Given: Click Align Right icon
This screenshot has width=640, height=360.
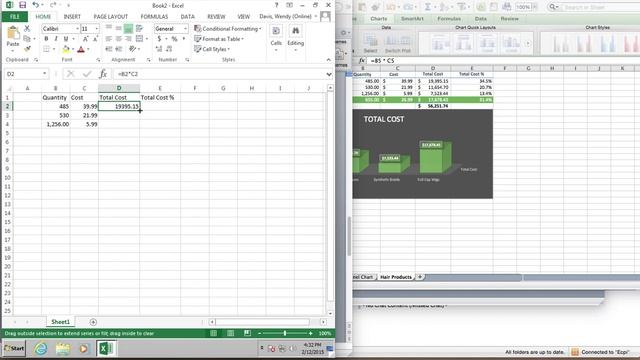Looking at the screenshot, I should pos(128,39).
